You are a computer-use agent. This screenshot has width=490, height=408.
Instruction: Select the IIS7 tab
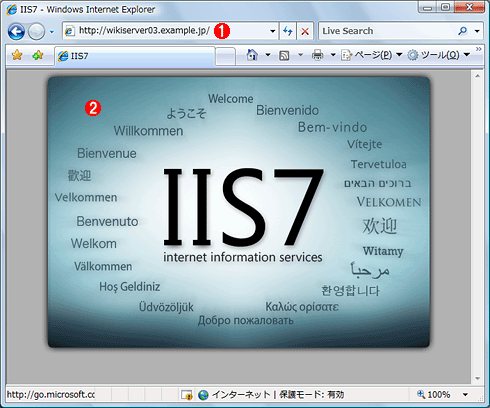134,56
